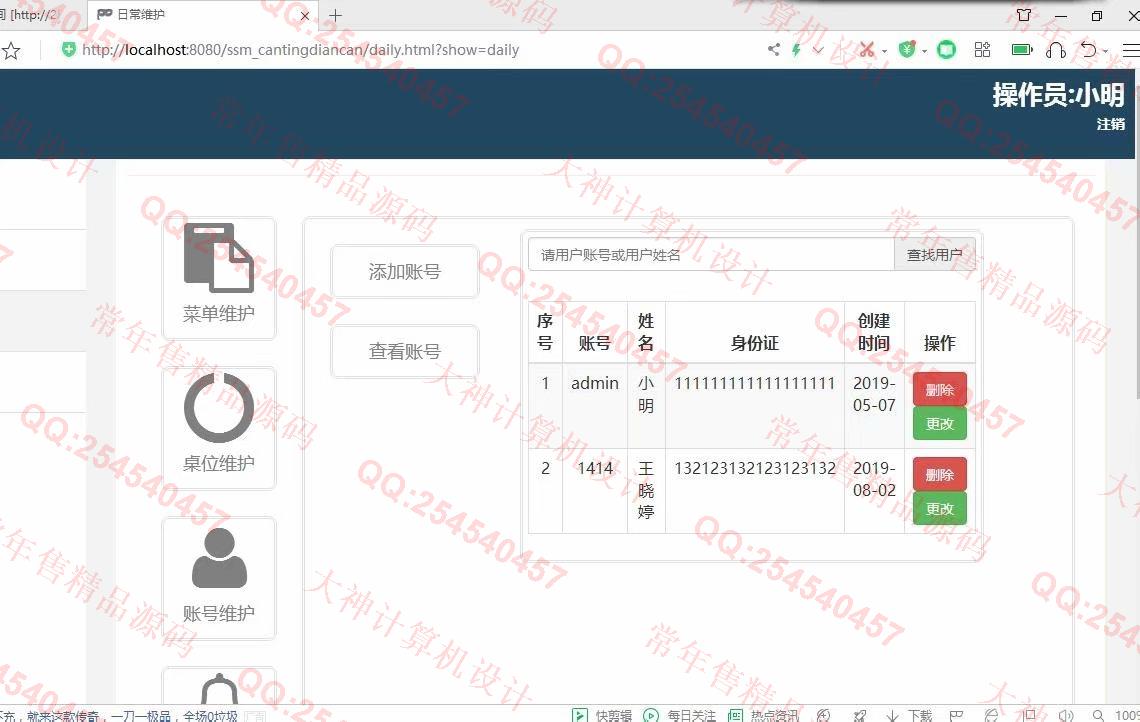
Task: Delete the 1414 account row
Action: (x=939, y=475)
